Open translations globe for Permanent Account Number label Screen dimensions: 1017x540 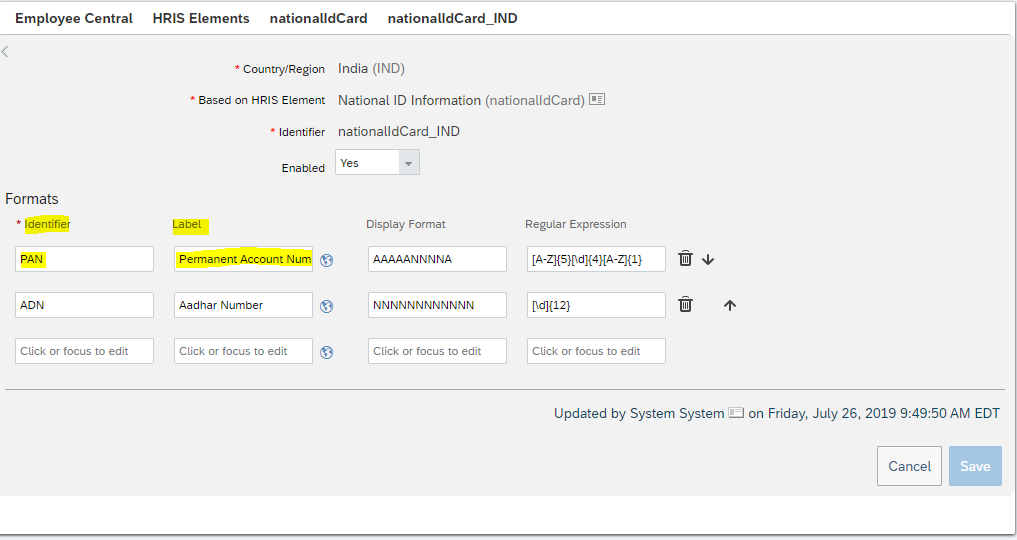(327, 260)
